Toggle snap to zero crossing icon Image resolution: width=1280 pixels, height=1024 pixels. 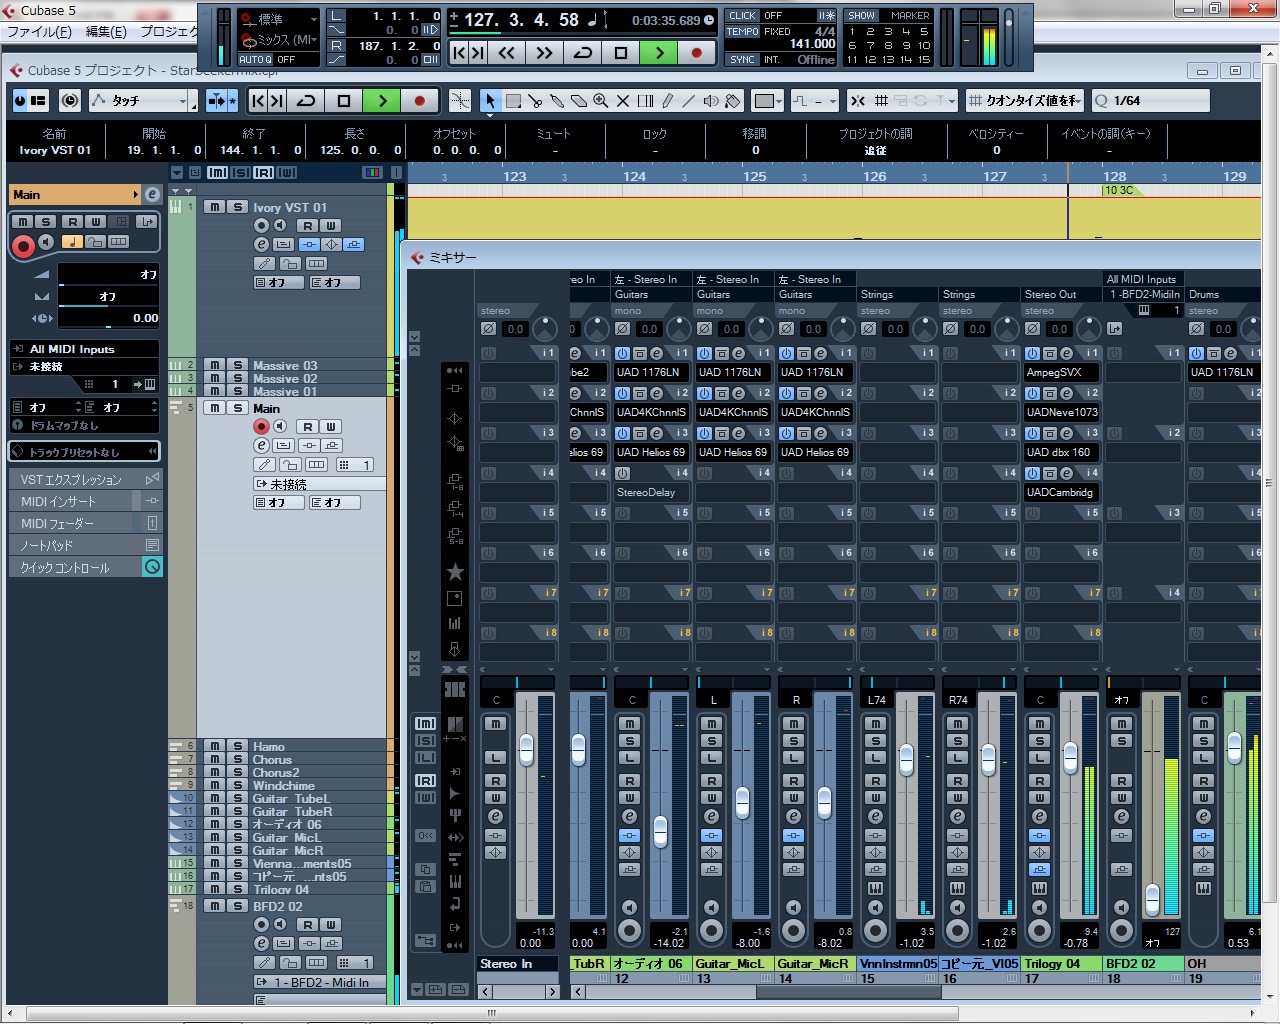coord(857,101)
